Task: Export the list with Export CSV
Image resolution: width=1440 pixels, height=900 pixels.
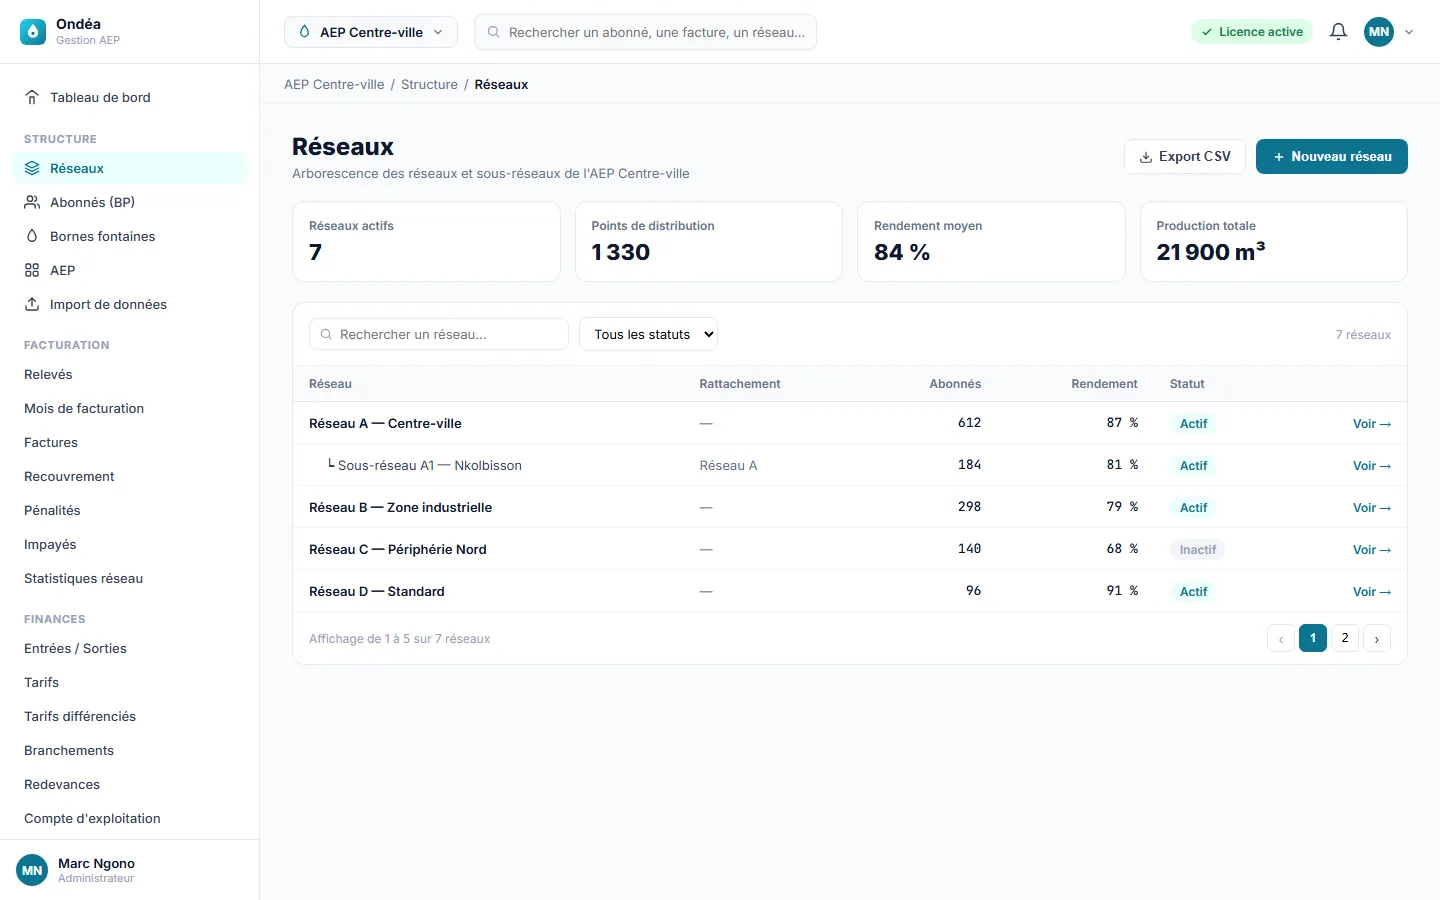Action: point(1185,156)
